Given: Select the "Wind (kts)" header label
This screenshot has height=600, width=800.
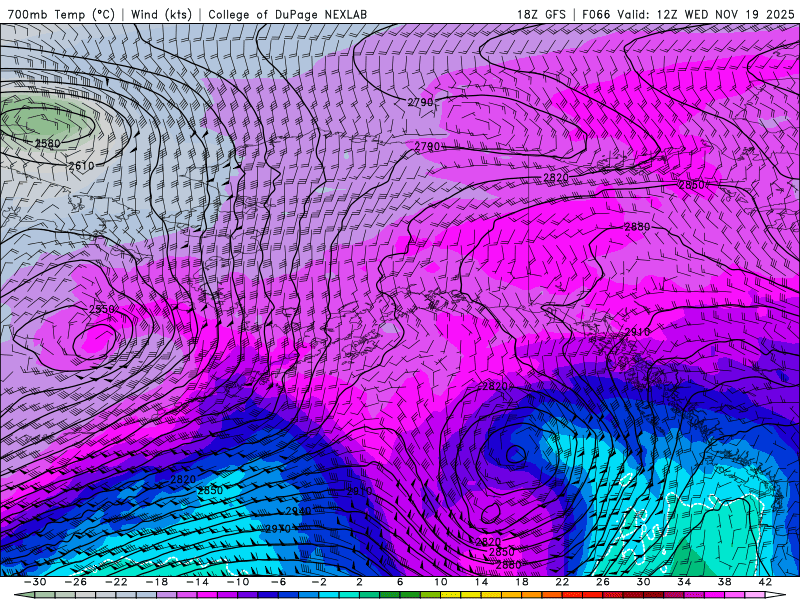Looking at the screenshot, I should point(161,14).
